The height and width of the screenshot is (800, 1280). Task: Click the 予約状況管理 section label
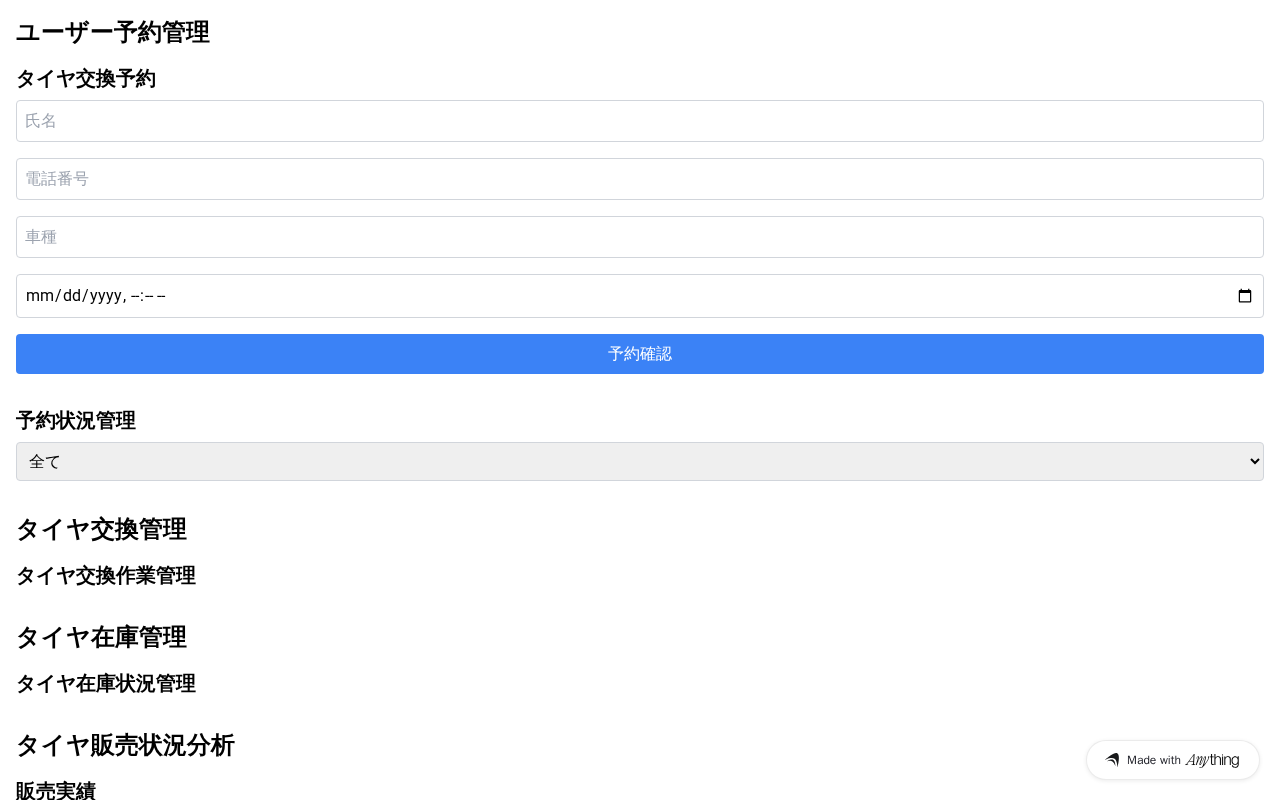pos(76,421)
